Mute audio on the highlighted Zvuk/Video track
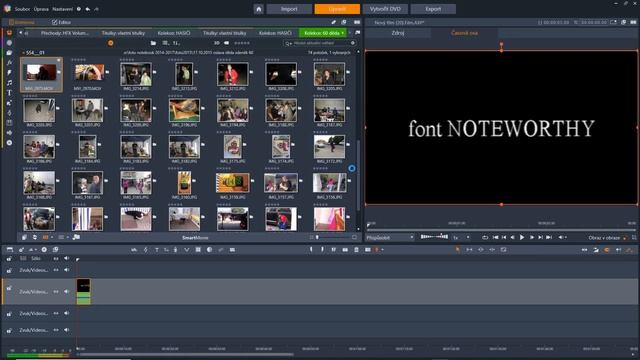Image resolution: width=640 pixels, height=360 pixels. coord(67,291)
